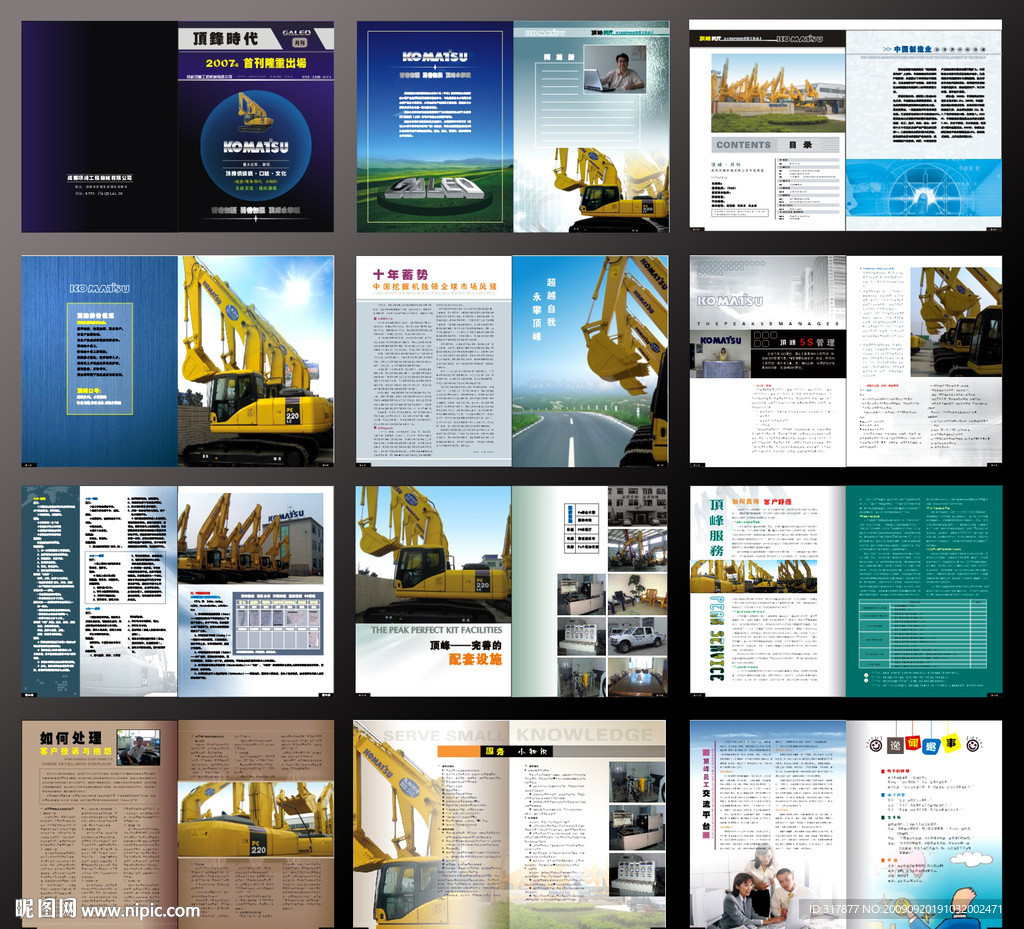Click the 成都顶峰工程机械有限公司 text on the back cover
The image size is (1024, 929).
(x=99, y=178)
